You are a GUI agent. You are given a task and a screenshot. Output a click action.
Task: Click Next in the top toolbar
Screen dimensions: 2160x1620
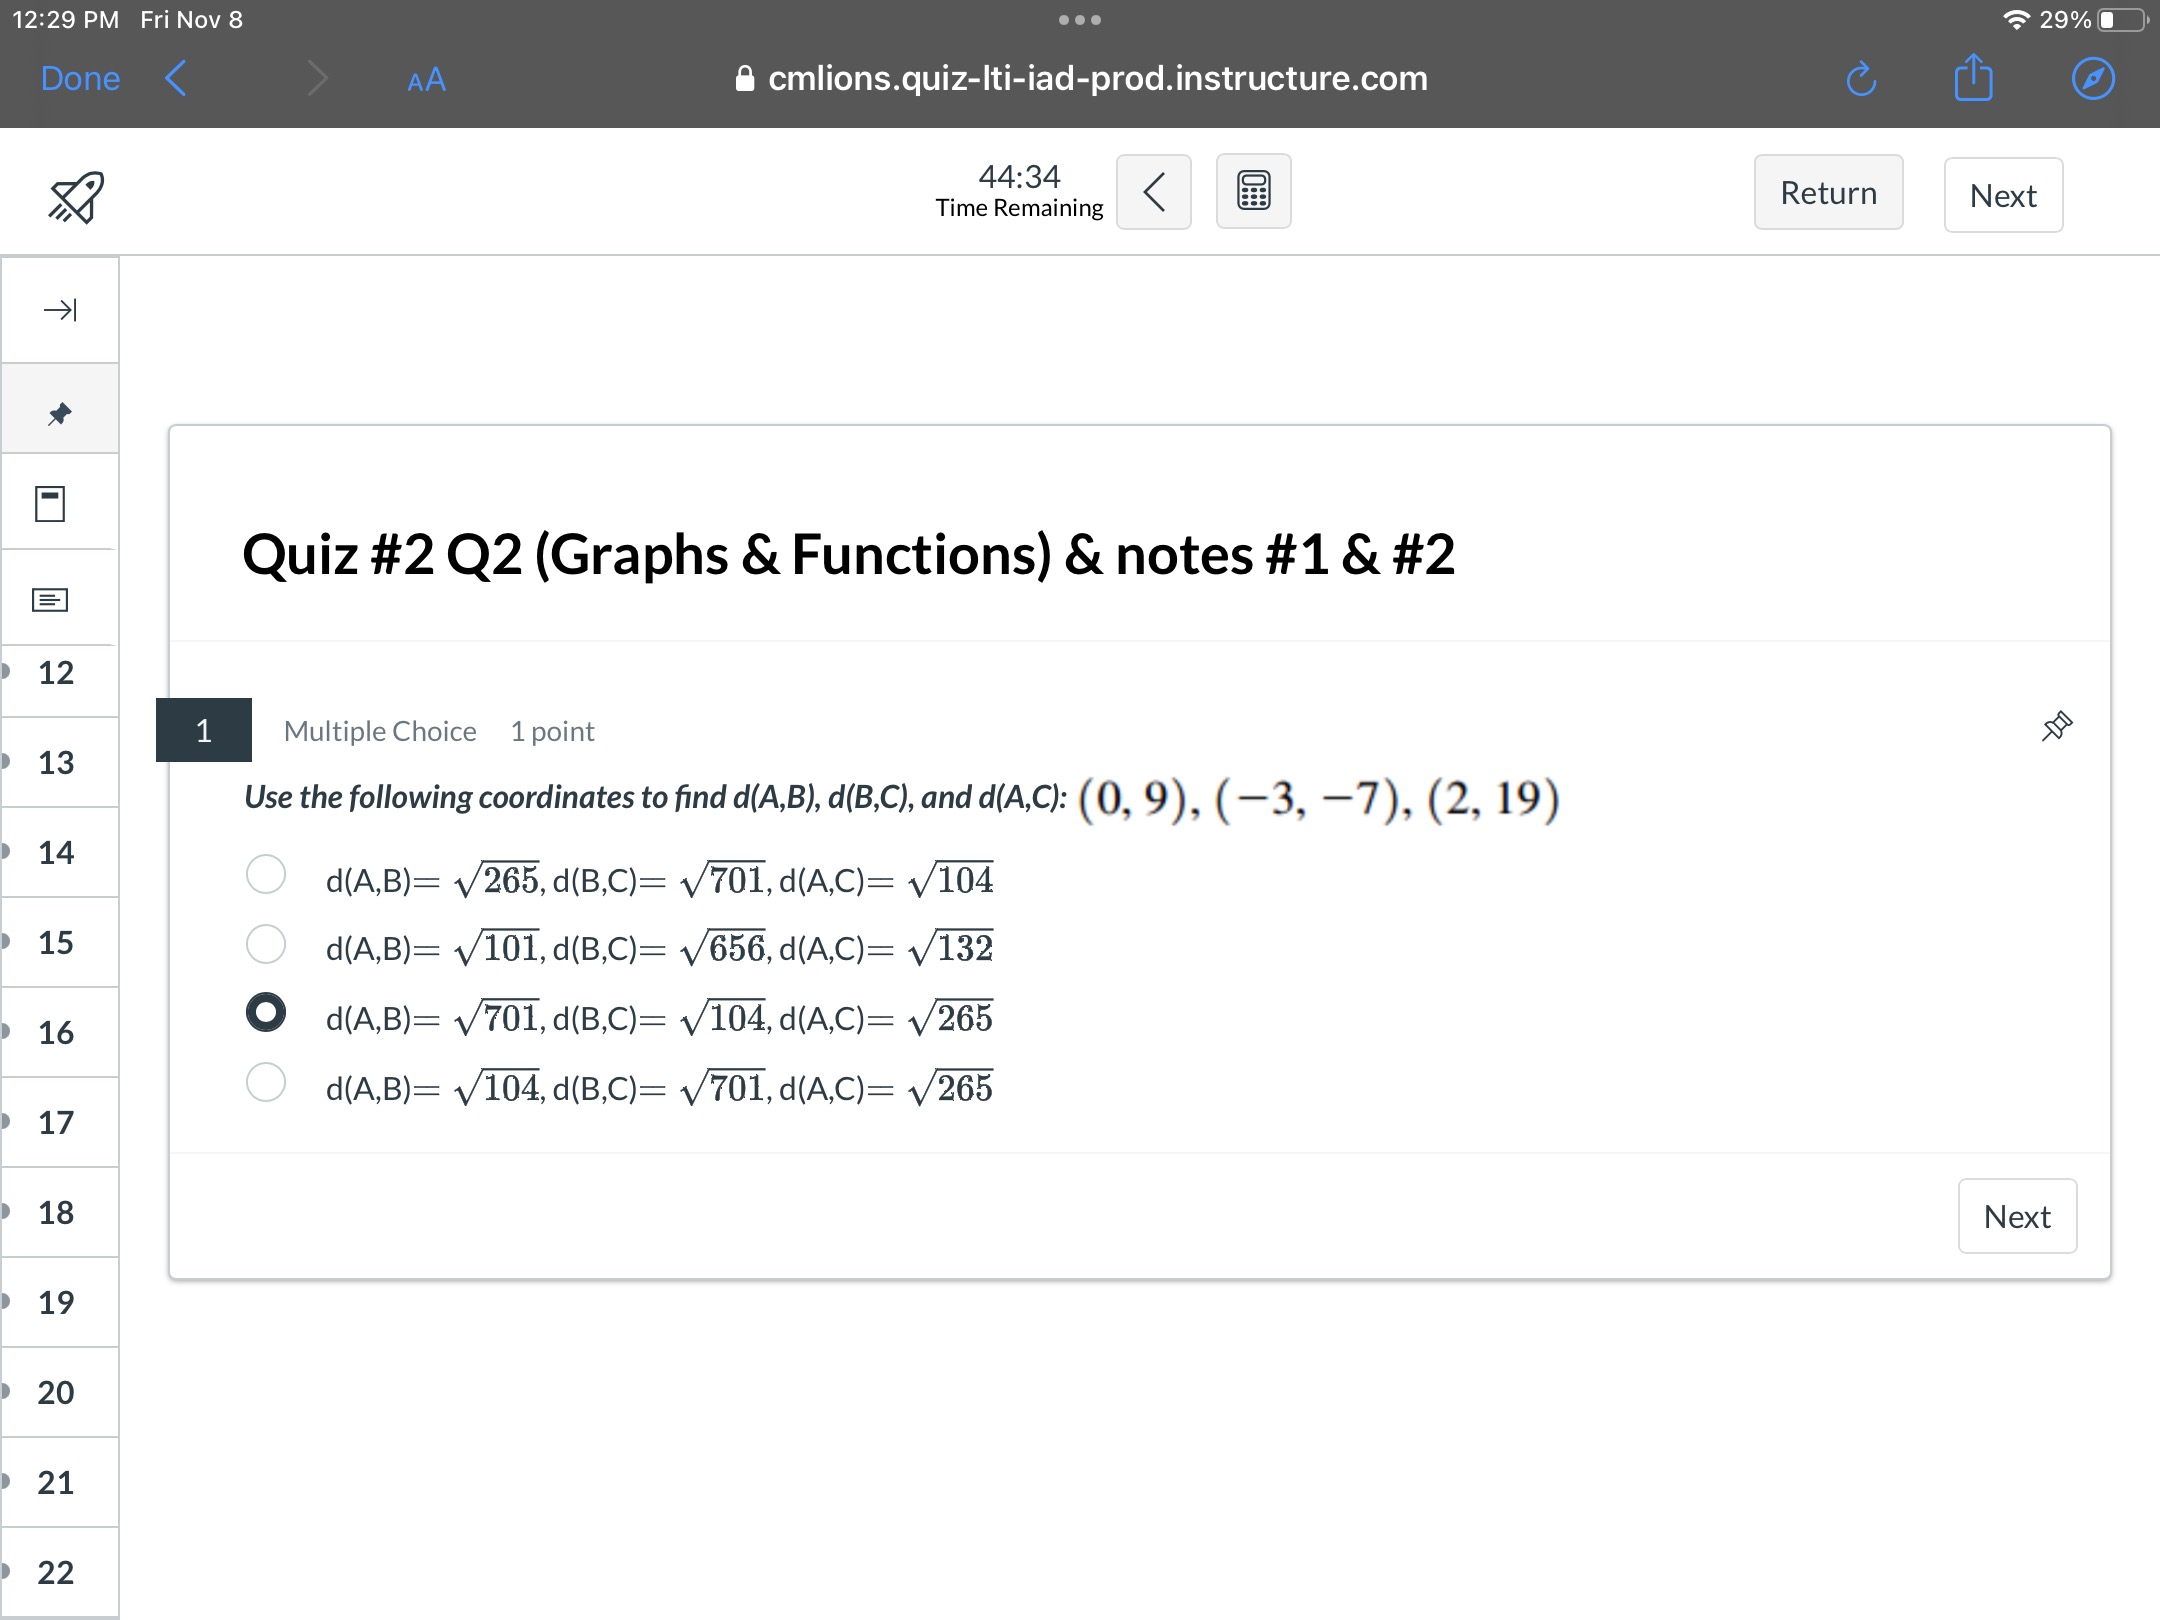2003,195
